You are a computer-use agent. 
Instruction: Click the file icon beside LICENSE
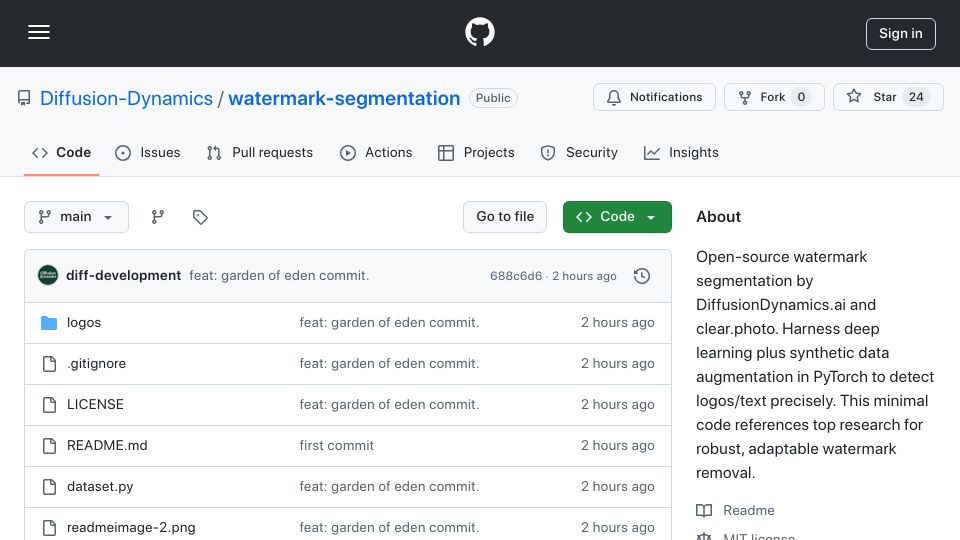coord(49,405)
